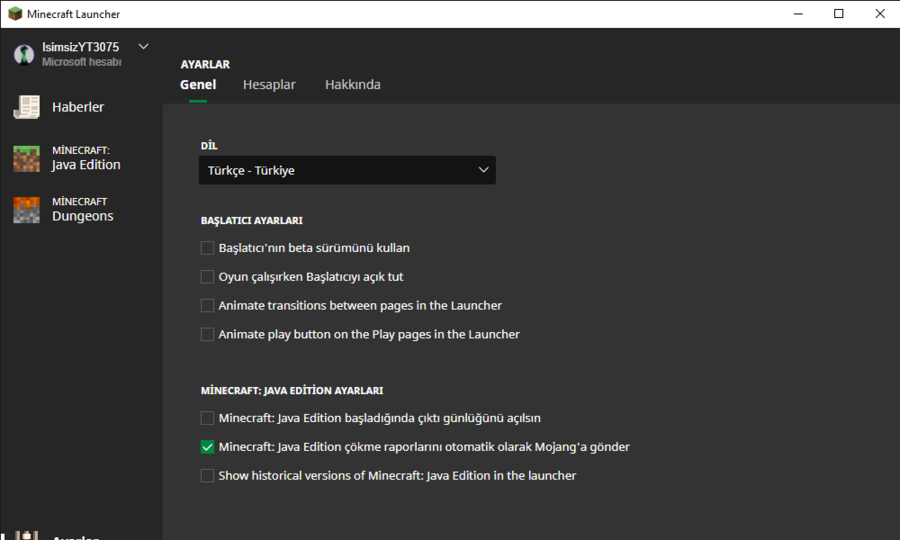Viewport: 900px width, 540px height.
Task: Enable Başlatıcı beta sürümünü kullan checkbox
Action: (x=207, y=248)
